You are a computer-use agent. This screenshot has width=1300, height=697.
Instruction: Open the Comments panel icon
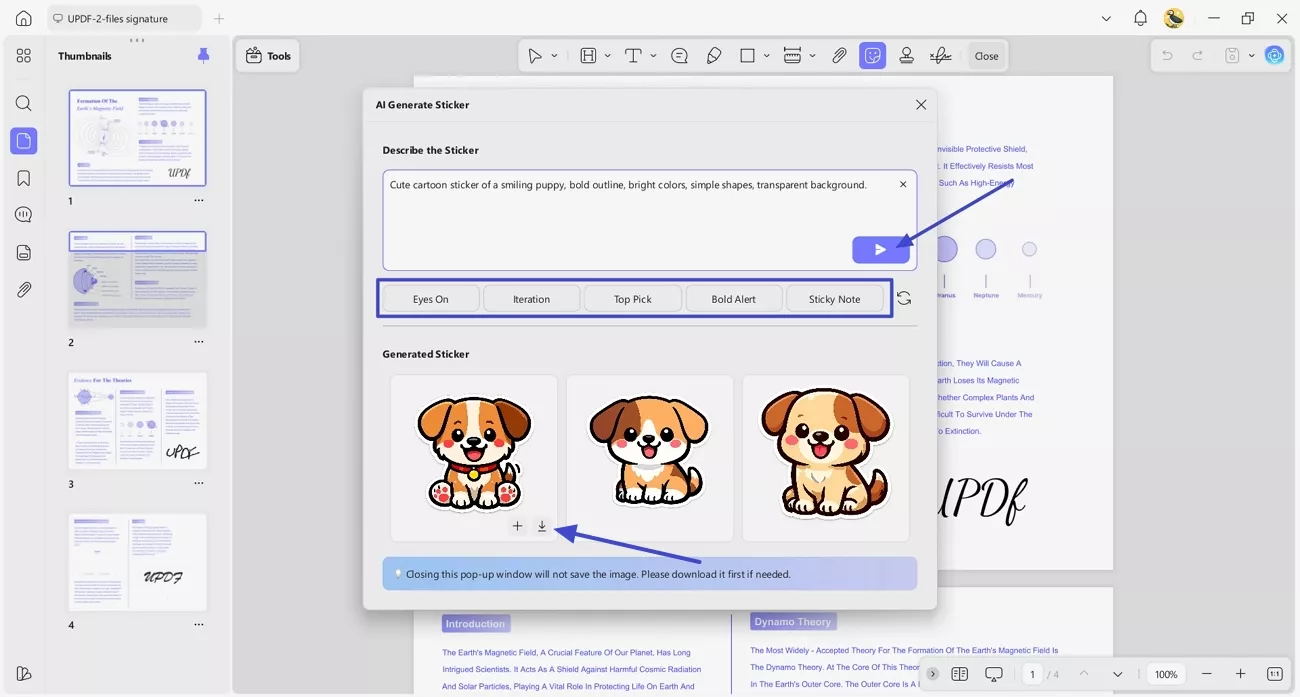coord(24,215)
